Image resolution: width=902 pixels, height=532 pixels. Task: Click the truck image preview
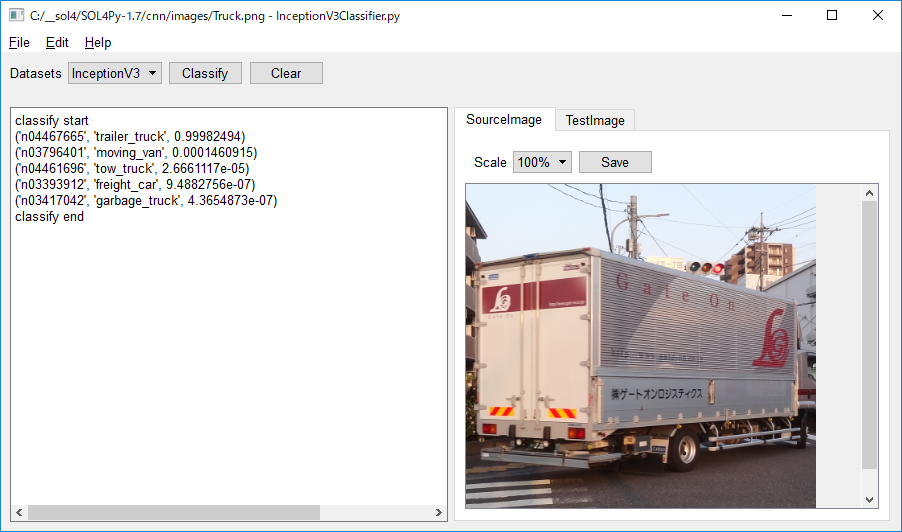point(640,346)
